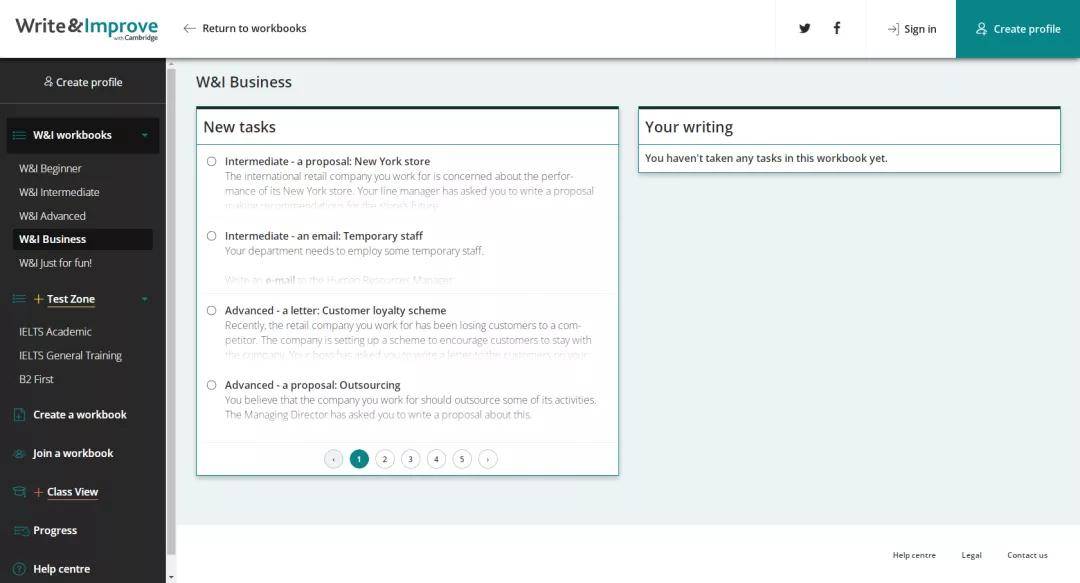Collapse the W&I workbooks section arrow

tap(145, 135)
